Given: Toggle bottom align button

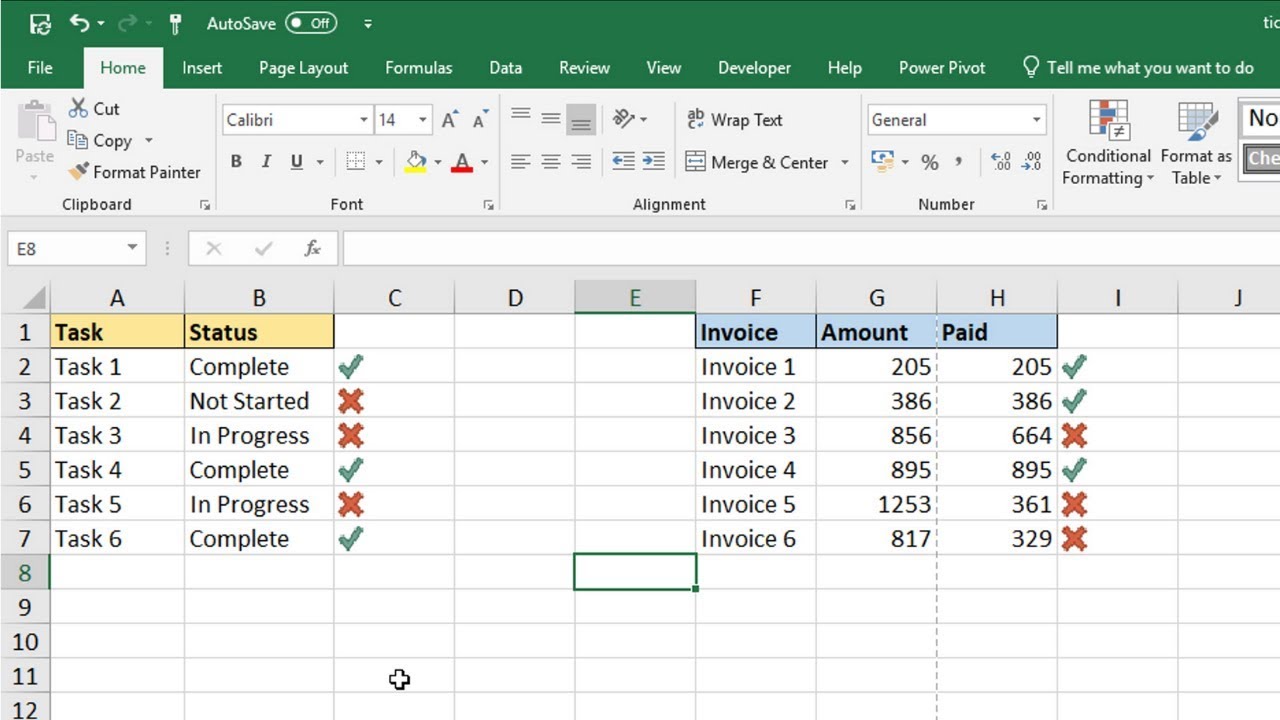Looking at the screenshot, I should [x=580, y=119].
